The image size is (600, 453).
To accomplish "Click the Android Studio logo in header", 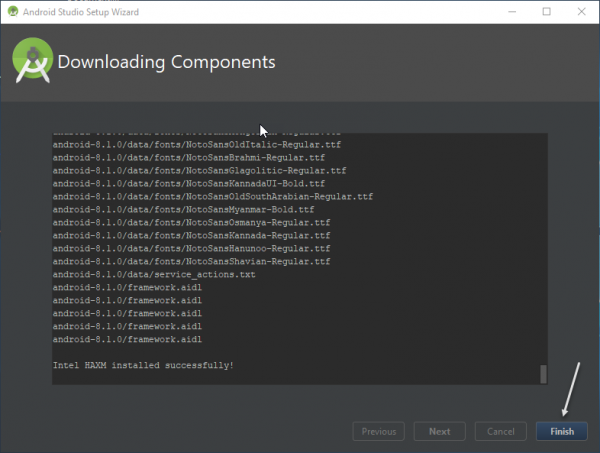I will tap(33, 60).
